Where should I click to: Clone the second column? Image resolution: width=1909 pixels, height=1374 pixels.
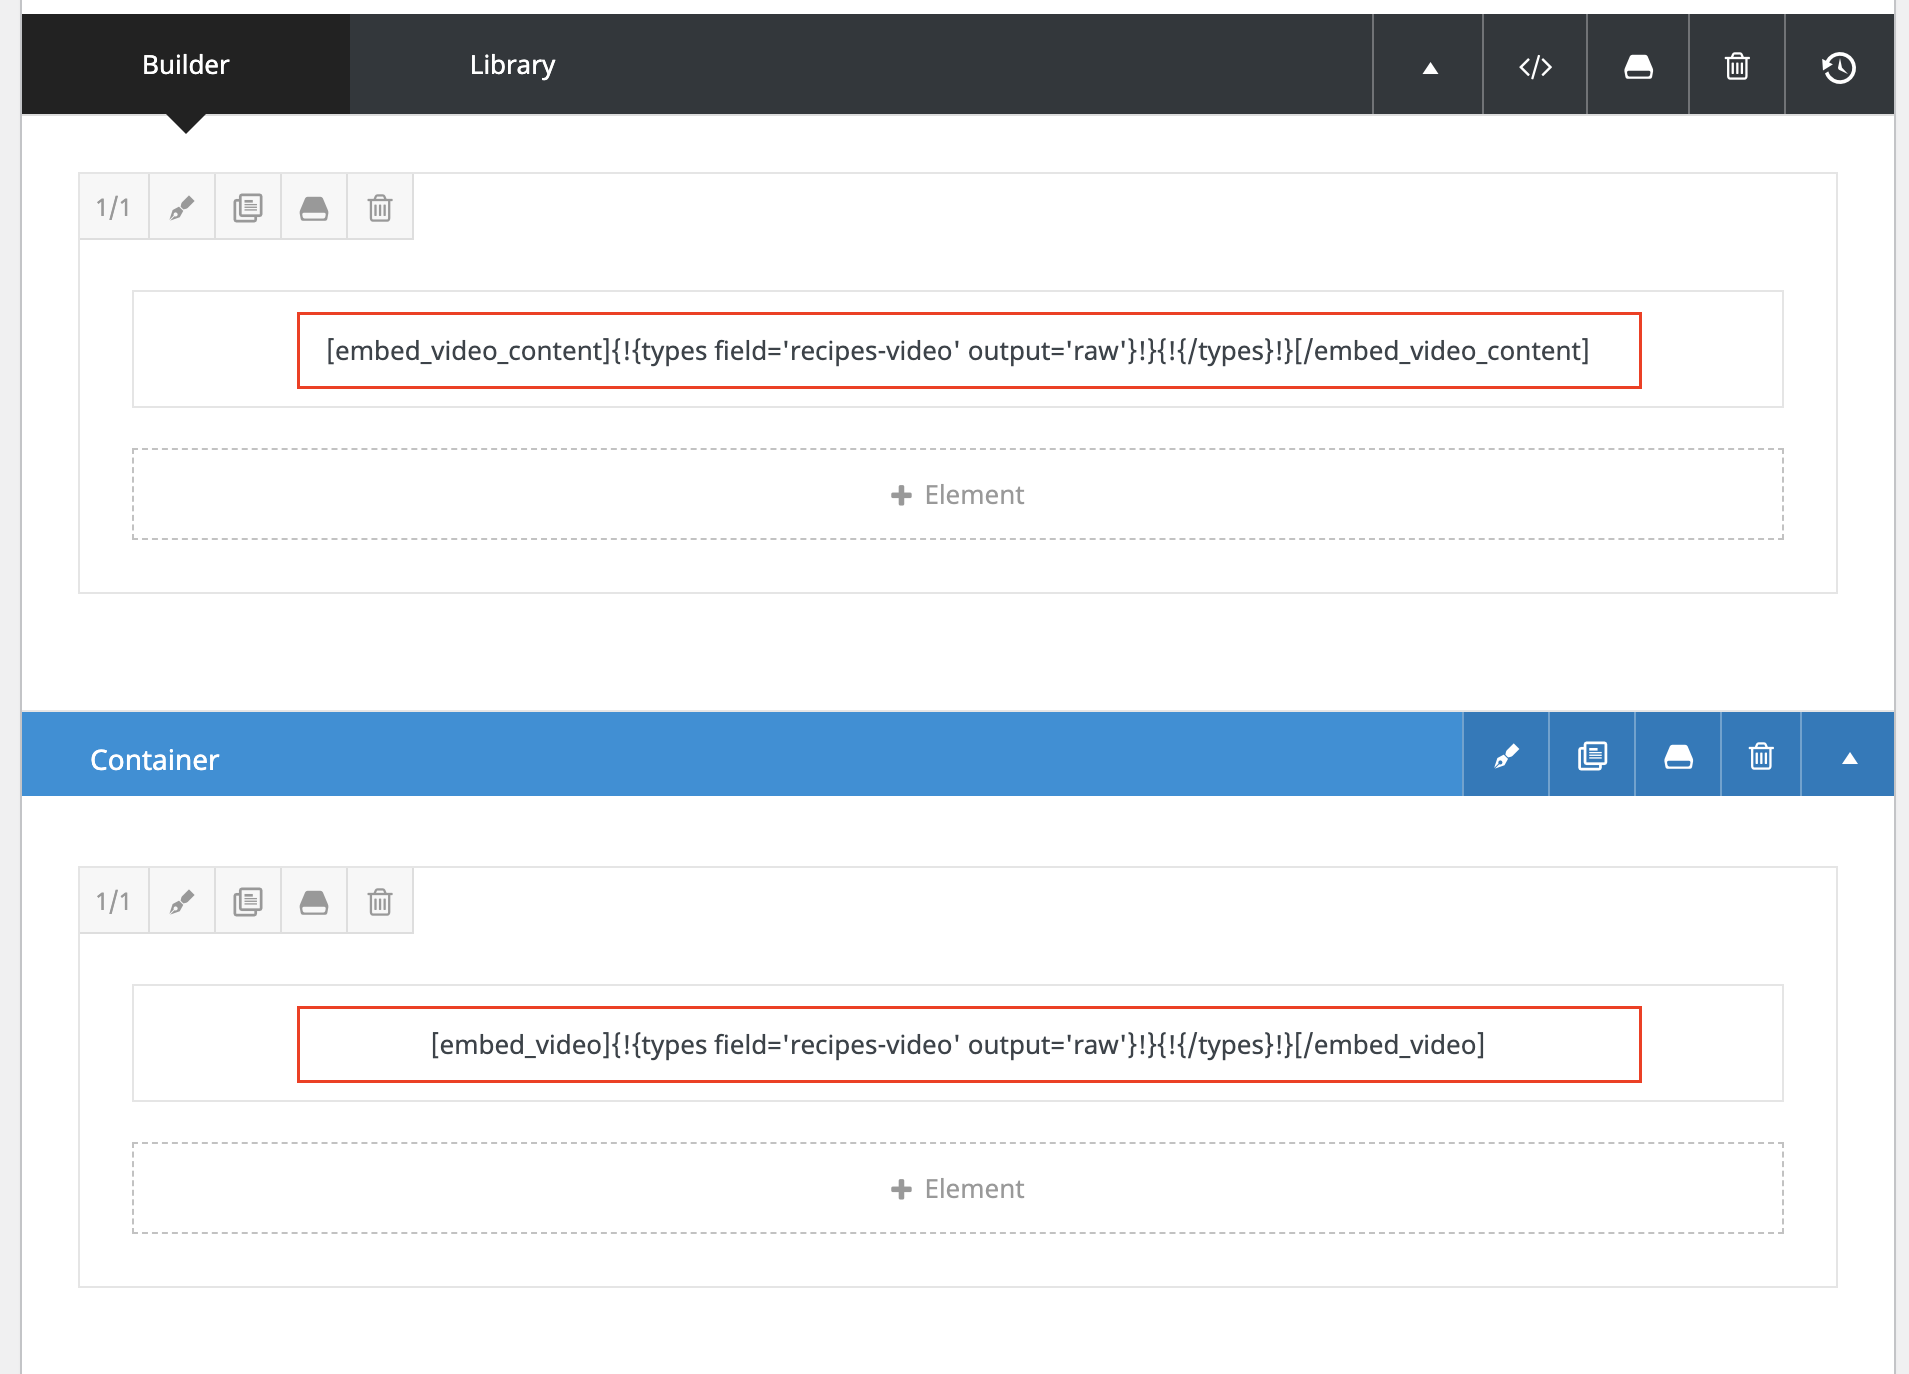[248, 901]
